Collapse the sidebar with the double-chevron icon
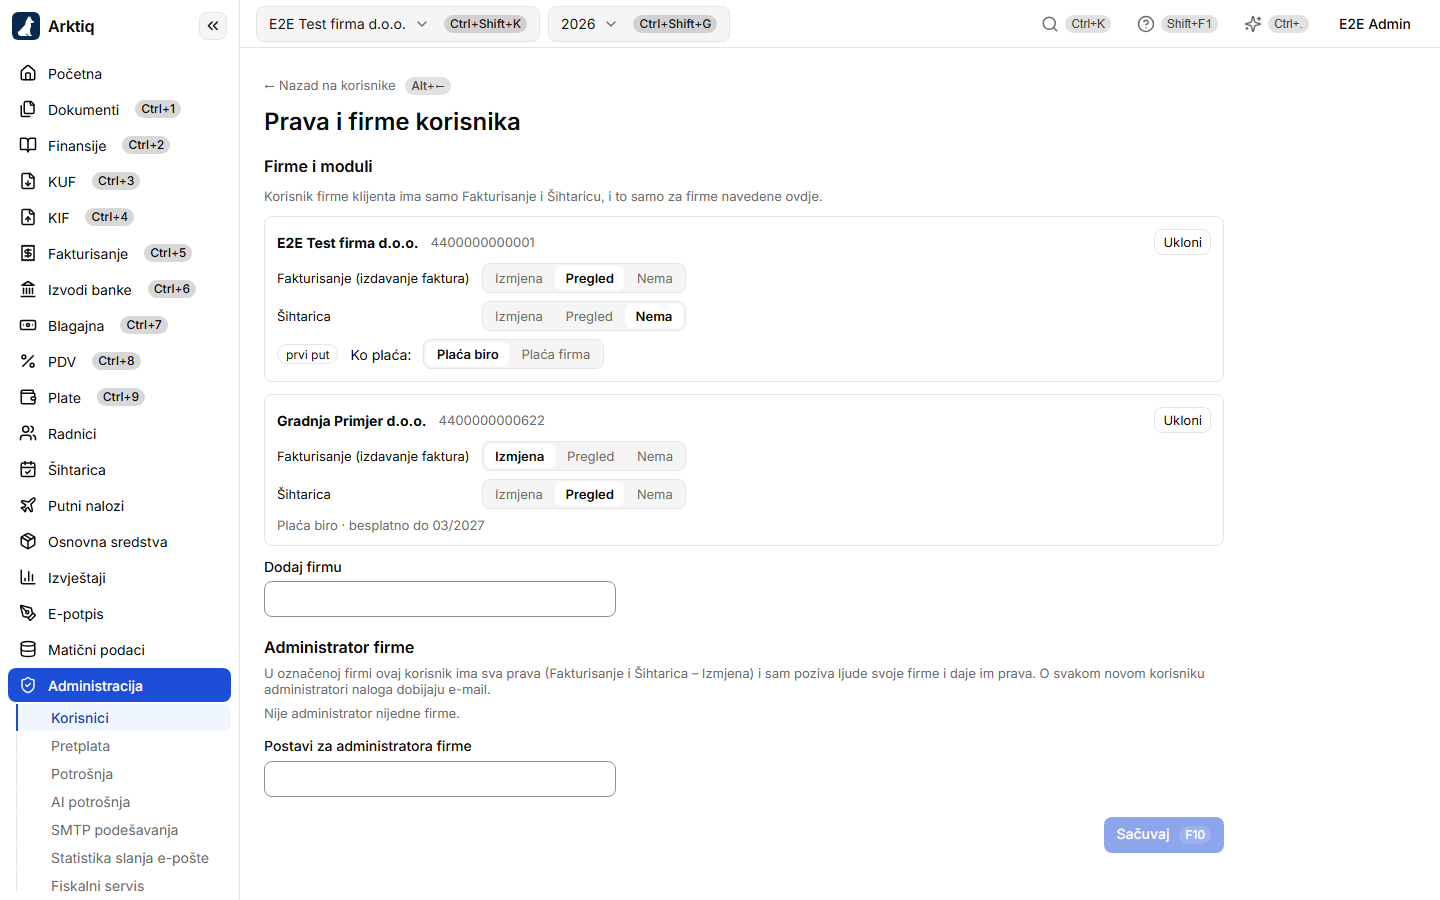 point(213,26)
